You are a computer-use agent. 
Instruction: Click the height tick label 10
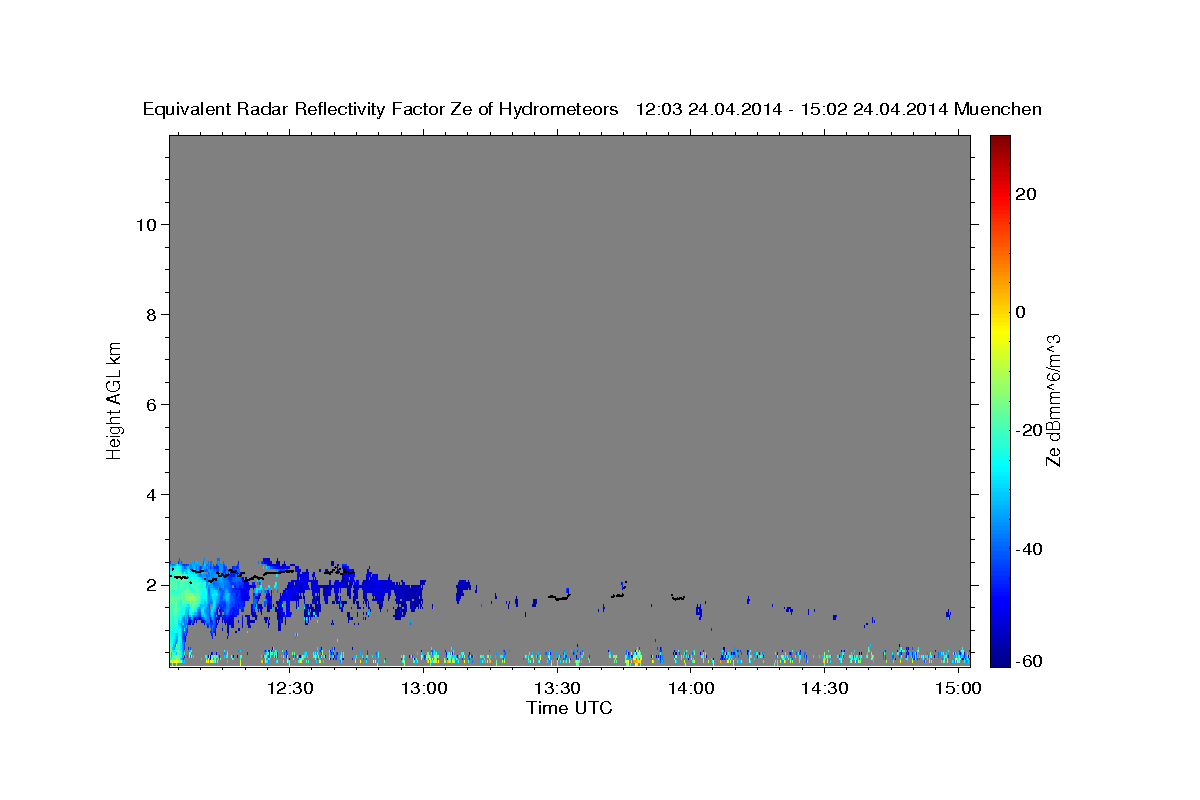pyautogui.click(x=146, y=224)
